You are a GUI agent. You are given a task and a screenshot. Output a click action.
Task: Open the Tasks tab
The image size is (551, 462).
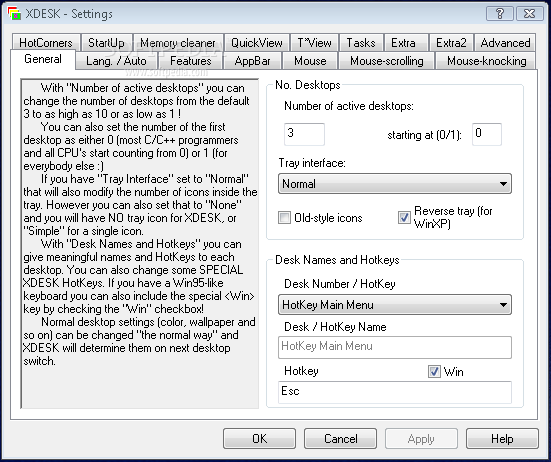click(361, 43)
